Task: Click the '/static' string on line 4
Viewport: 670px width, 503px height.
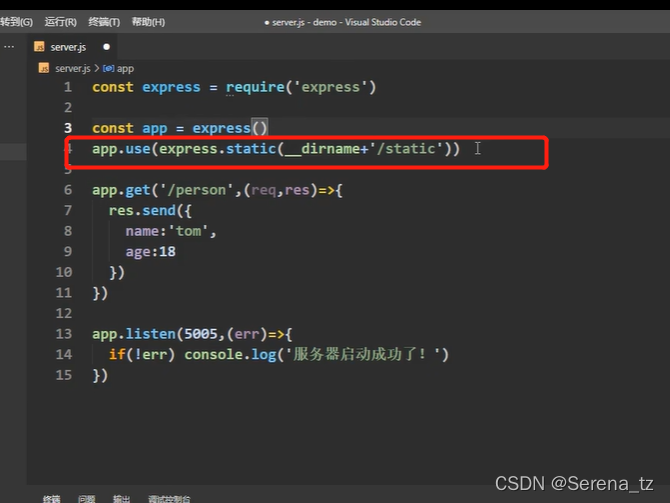Action: (x=406, y=149)
